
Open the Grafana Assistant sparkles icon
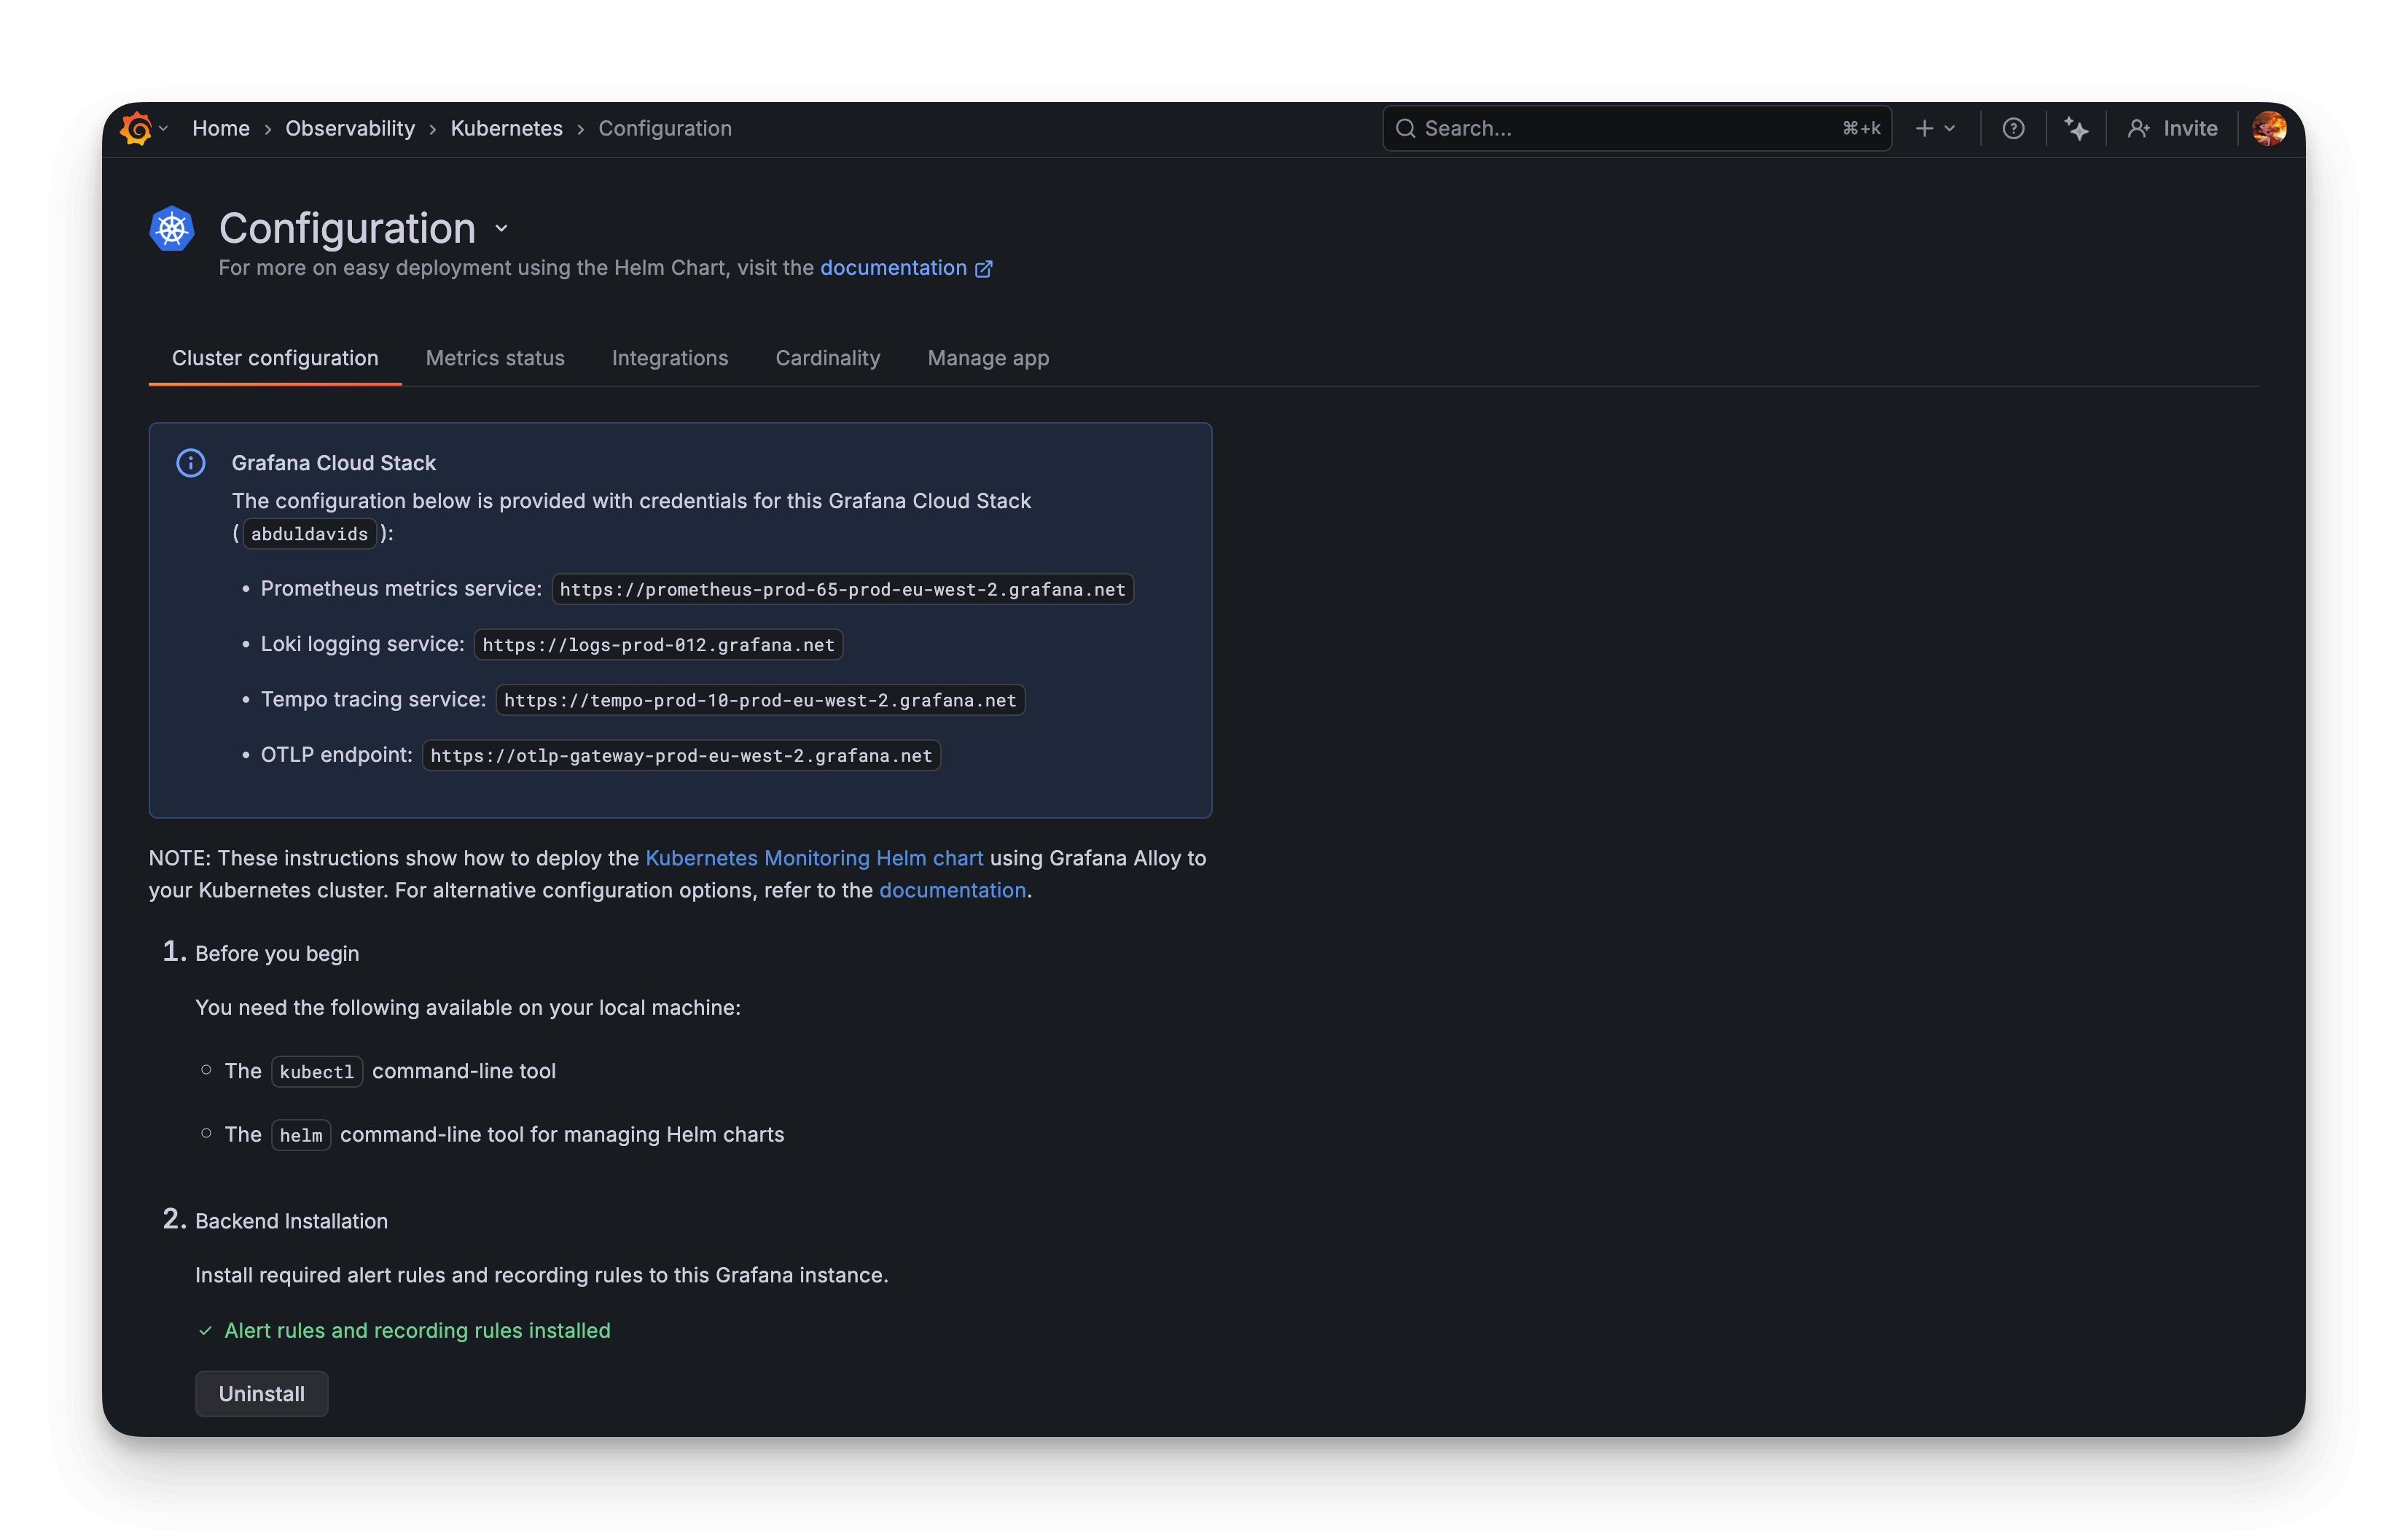tap(2077, 128)
